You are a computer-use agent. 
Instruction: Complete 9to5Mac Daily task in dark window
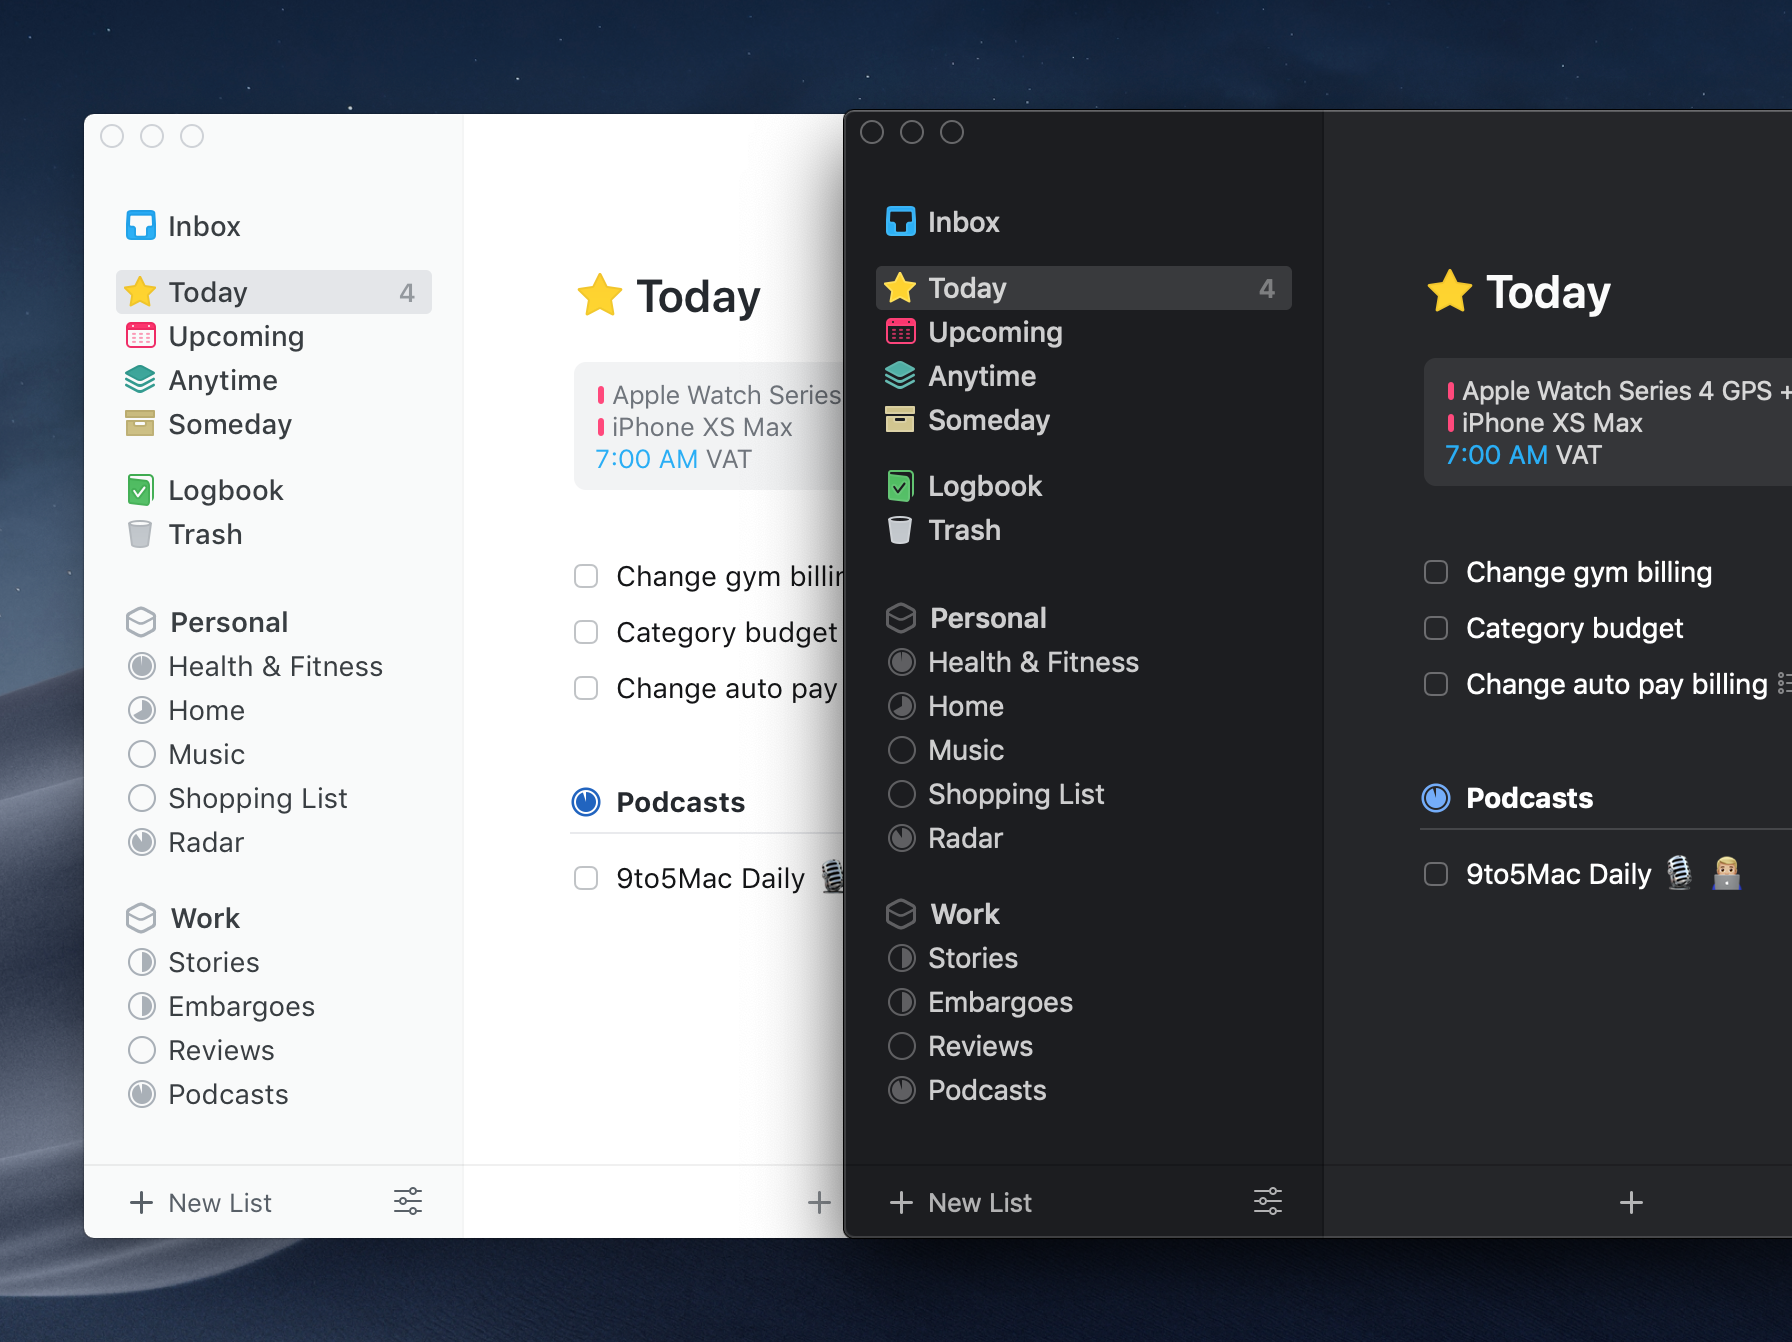(1436, 874)
